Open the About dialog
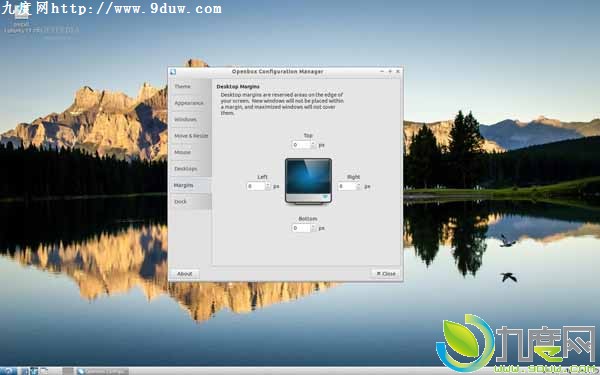Image resolution: width=600 pixels, height=375 pixels. [x=184, y=274]
